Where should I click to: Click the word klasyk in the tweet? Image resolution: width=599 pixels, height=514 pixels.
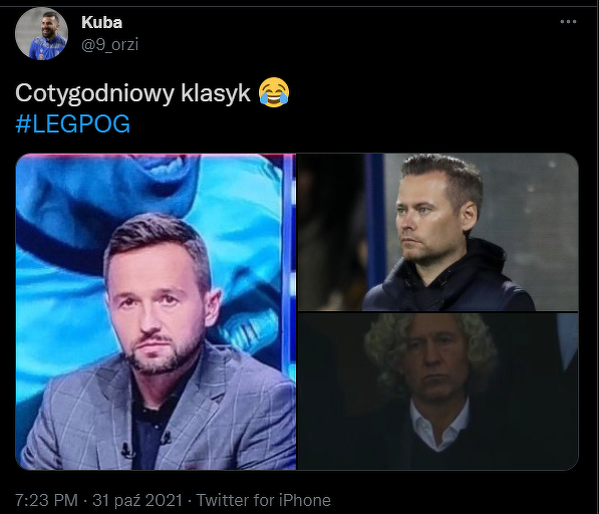pyautogui.click(x=215, y=93)
